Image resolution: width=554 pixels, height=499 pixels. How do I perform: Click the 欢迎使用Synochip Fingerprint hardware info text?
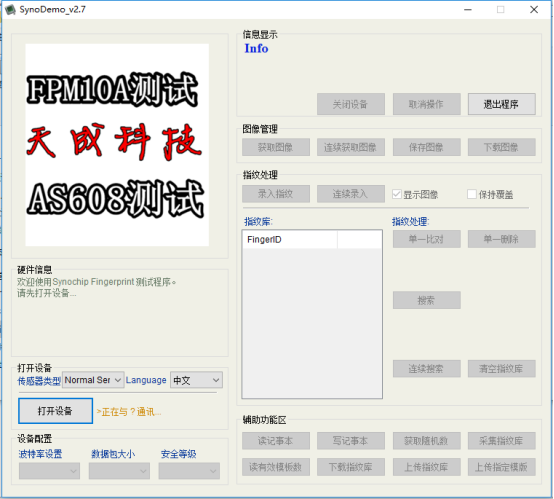pyautogui.click(x=96, y=282)
